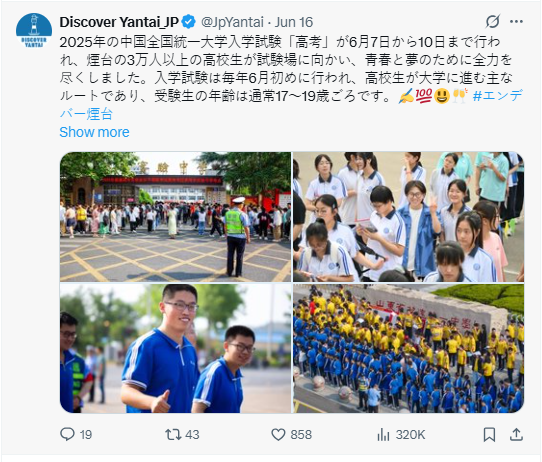Open photo of girls in white uniforms

click(409, 217)
